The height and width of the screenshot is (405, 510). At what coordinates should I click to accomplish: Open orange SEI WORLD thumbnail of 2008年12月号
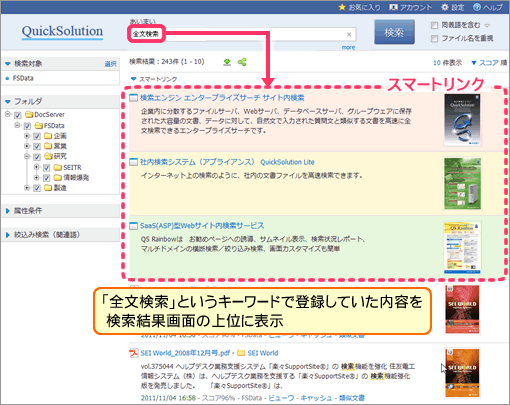[x=462, y=373]
